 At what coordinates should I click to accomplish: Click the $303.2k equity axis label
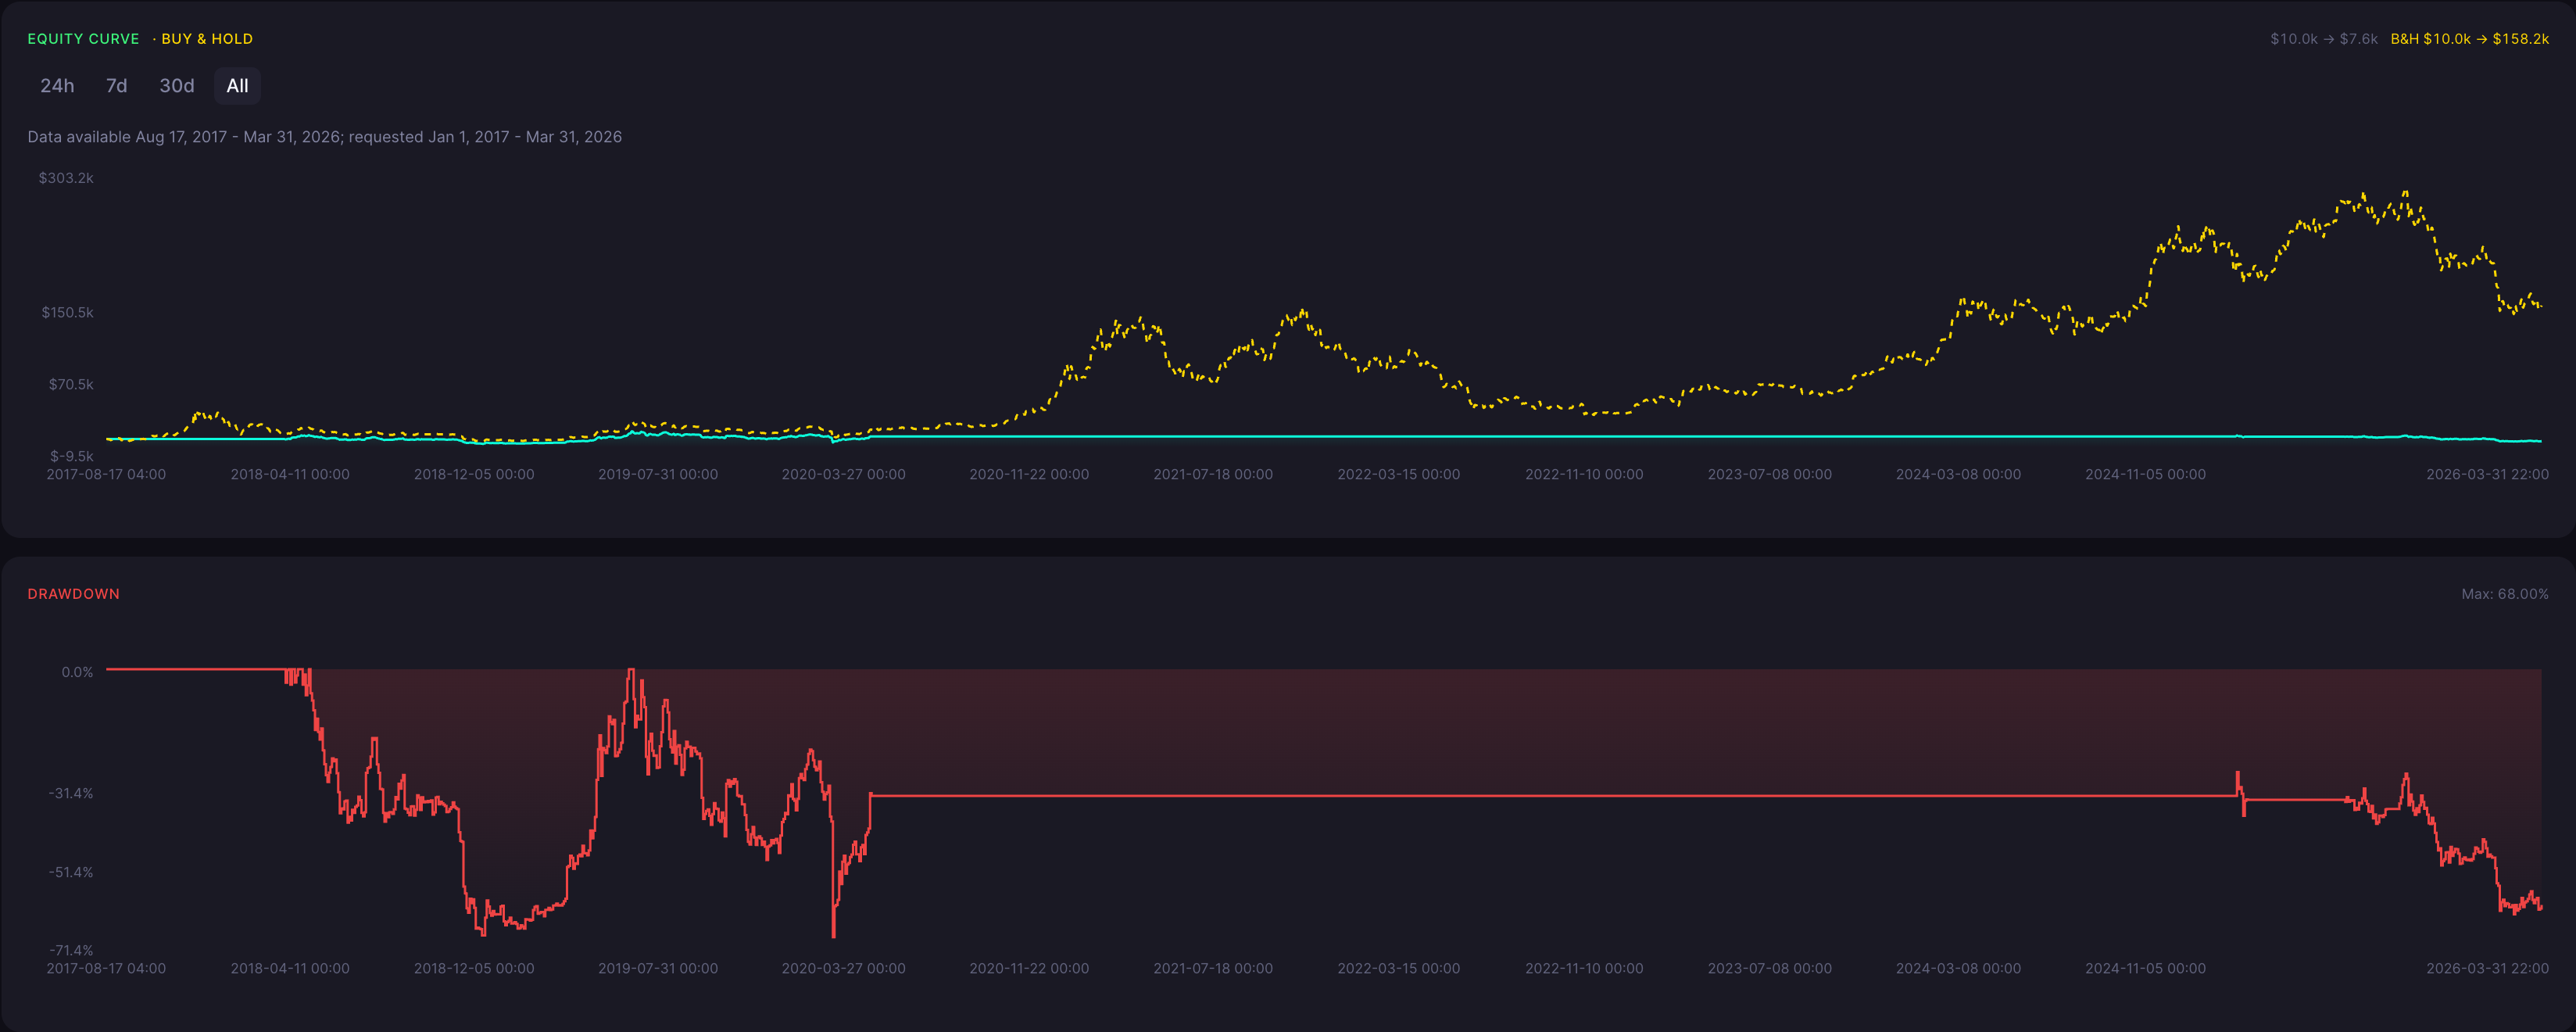[x=66, y=178]
